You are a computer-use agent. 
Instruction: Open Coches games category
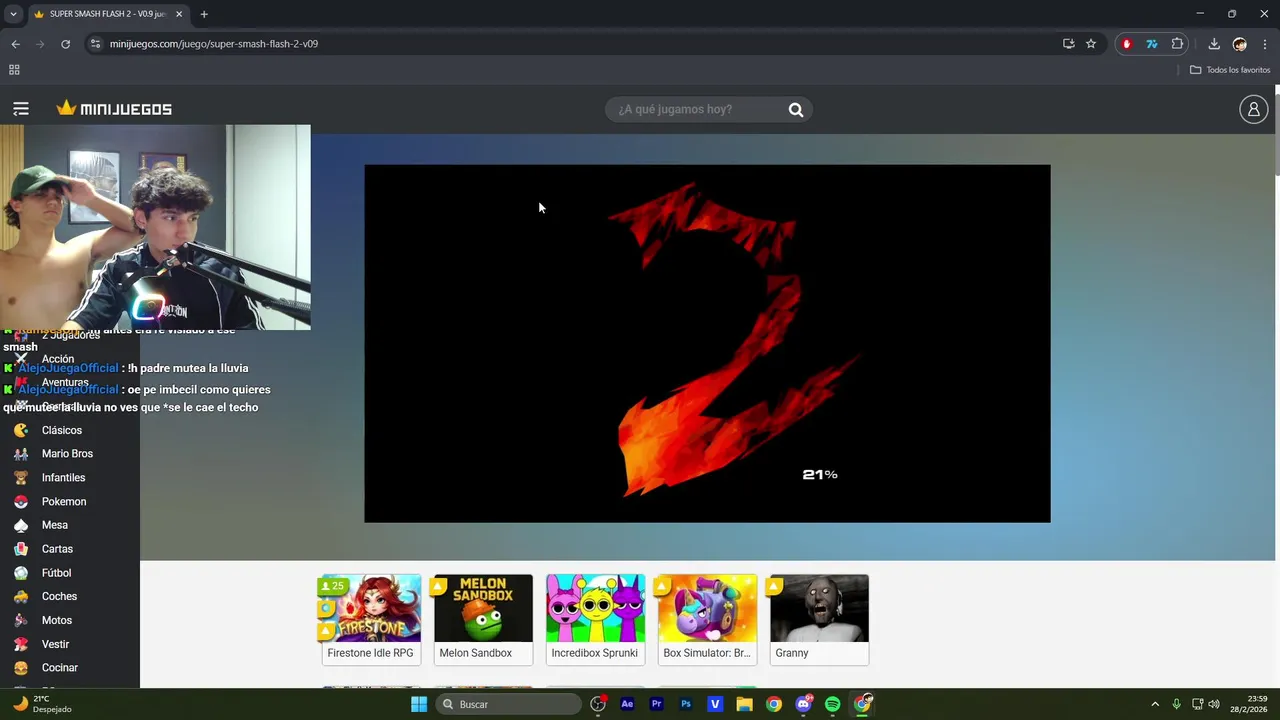coord(59,596)
